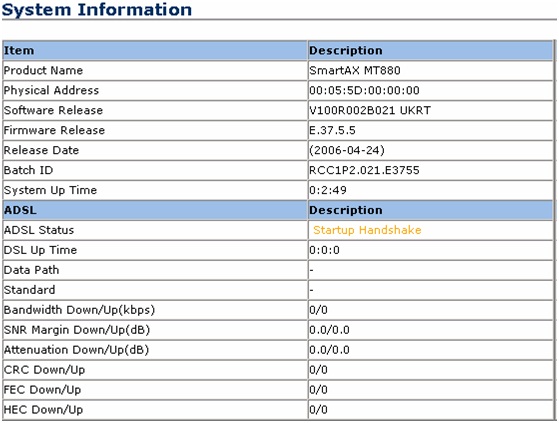Click the Batch ID value RCC1P2.021.E3755
Image resolution: width=559 pixels, height=423 pixels.
364,170
